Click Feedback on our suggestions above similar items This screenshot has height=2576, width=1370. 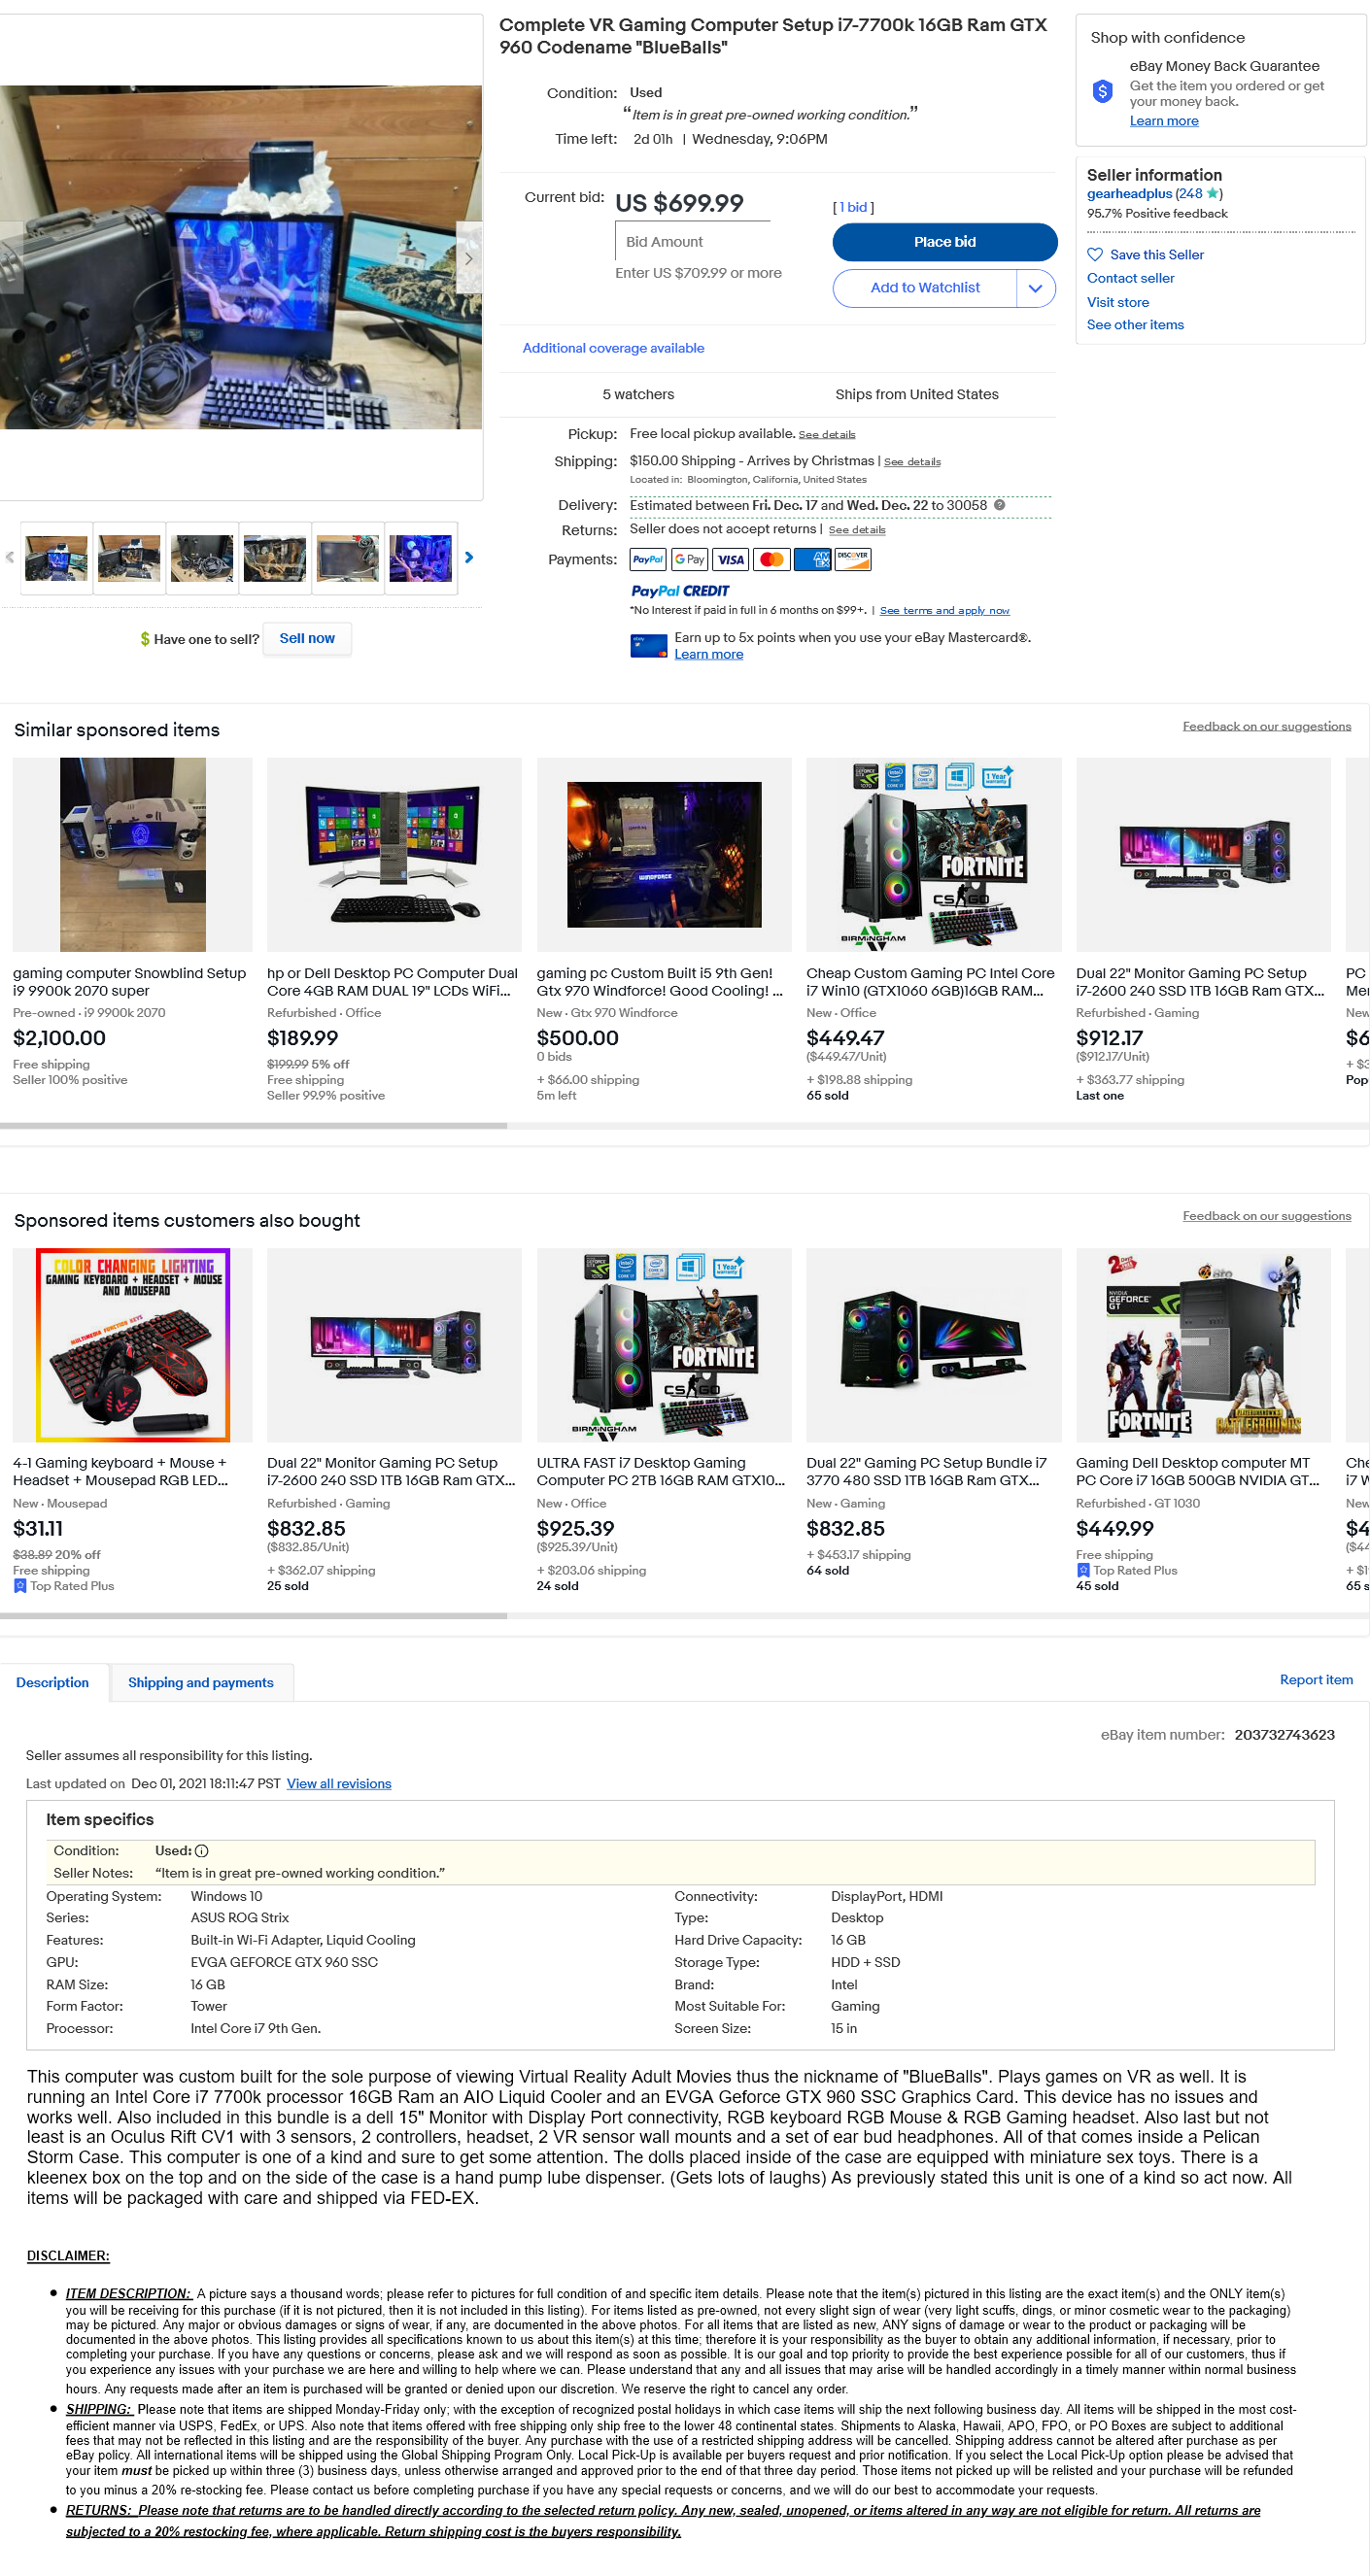click(1266, 726)
